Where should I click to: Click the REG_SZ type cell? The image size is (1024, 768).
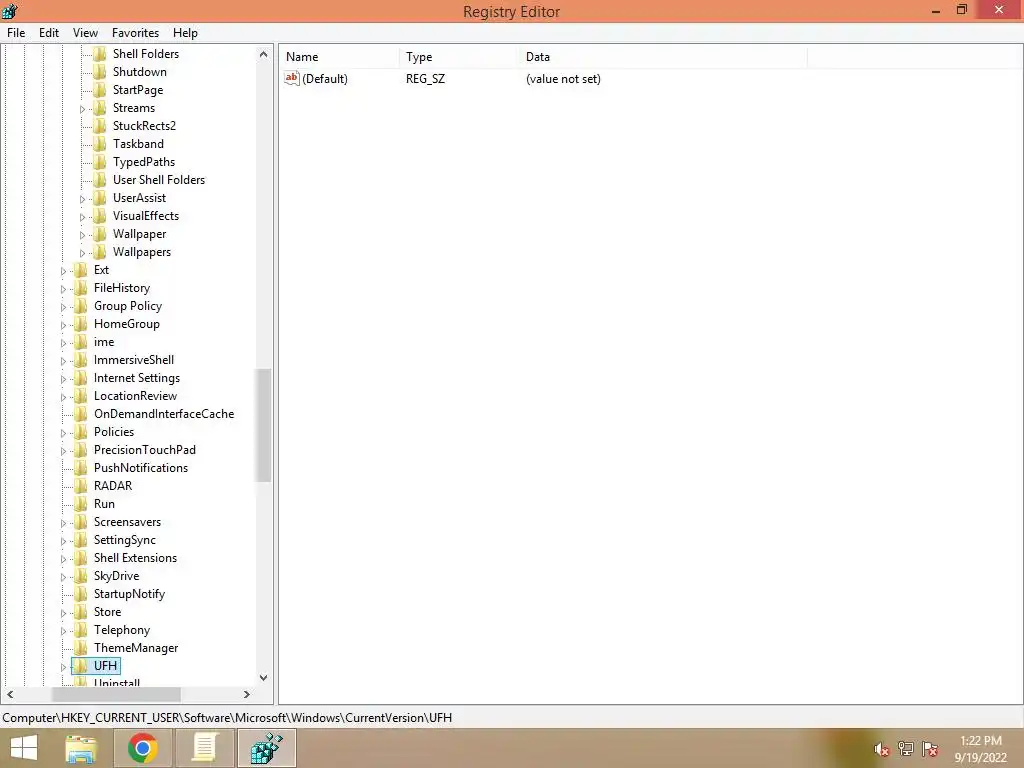click(x=425, y=79)
